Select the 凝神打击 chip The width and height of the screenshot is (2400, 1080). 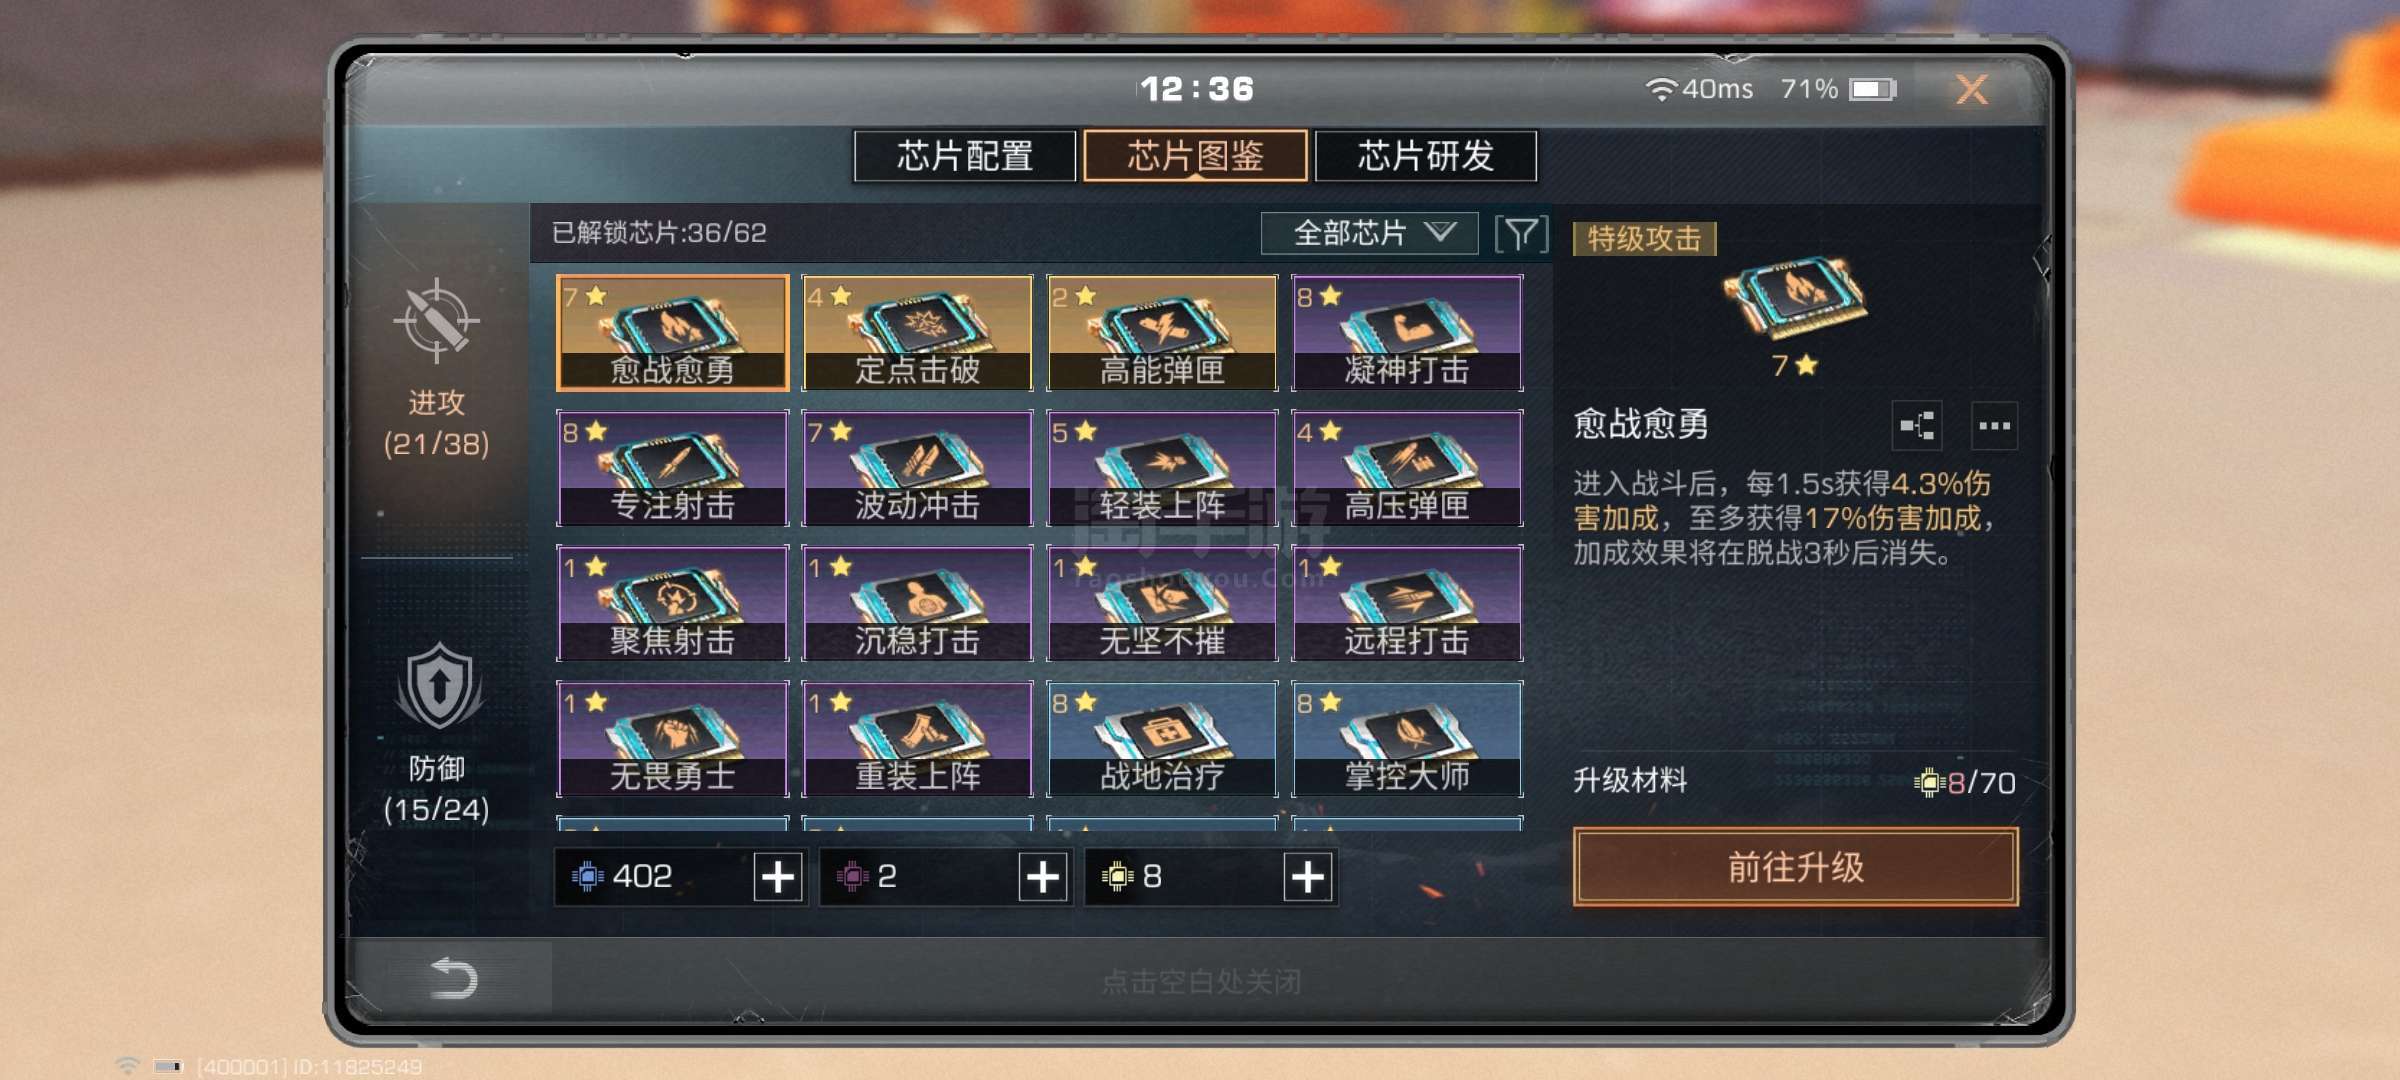pyautogui.click(x=1407, y=333)
